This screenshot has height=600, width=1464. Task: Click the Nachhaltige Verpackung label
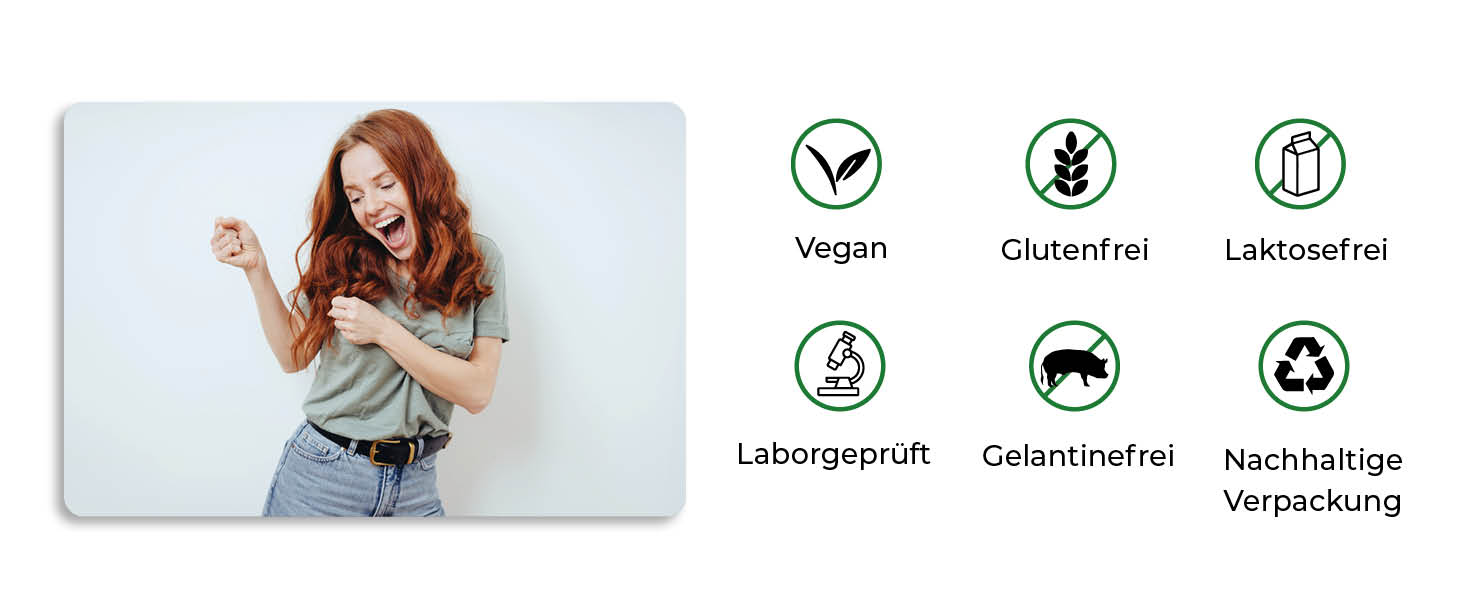click(x=1313, y=480)
